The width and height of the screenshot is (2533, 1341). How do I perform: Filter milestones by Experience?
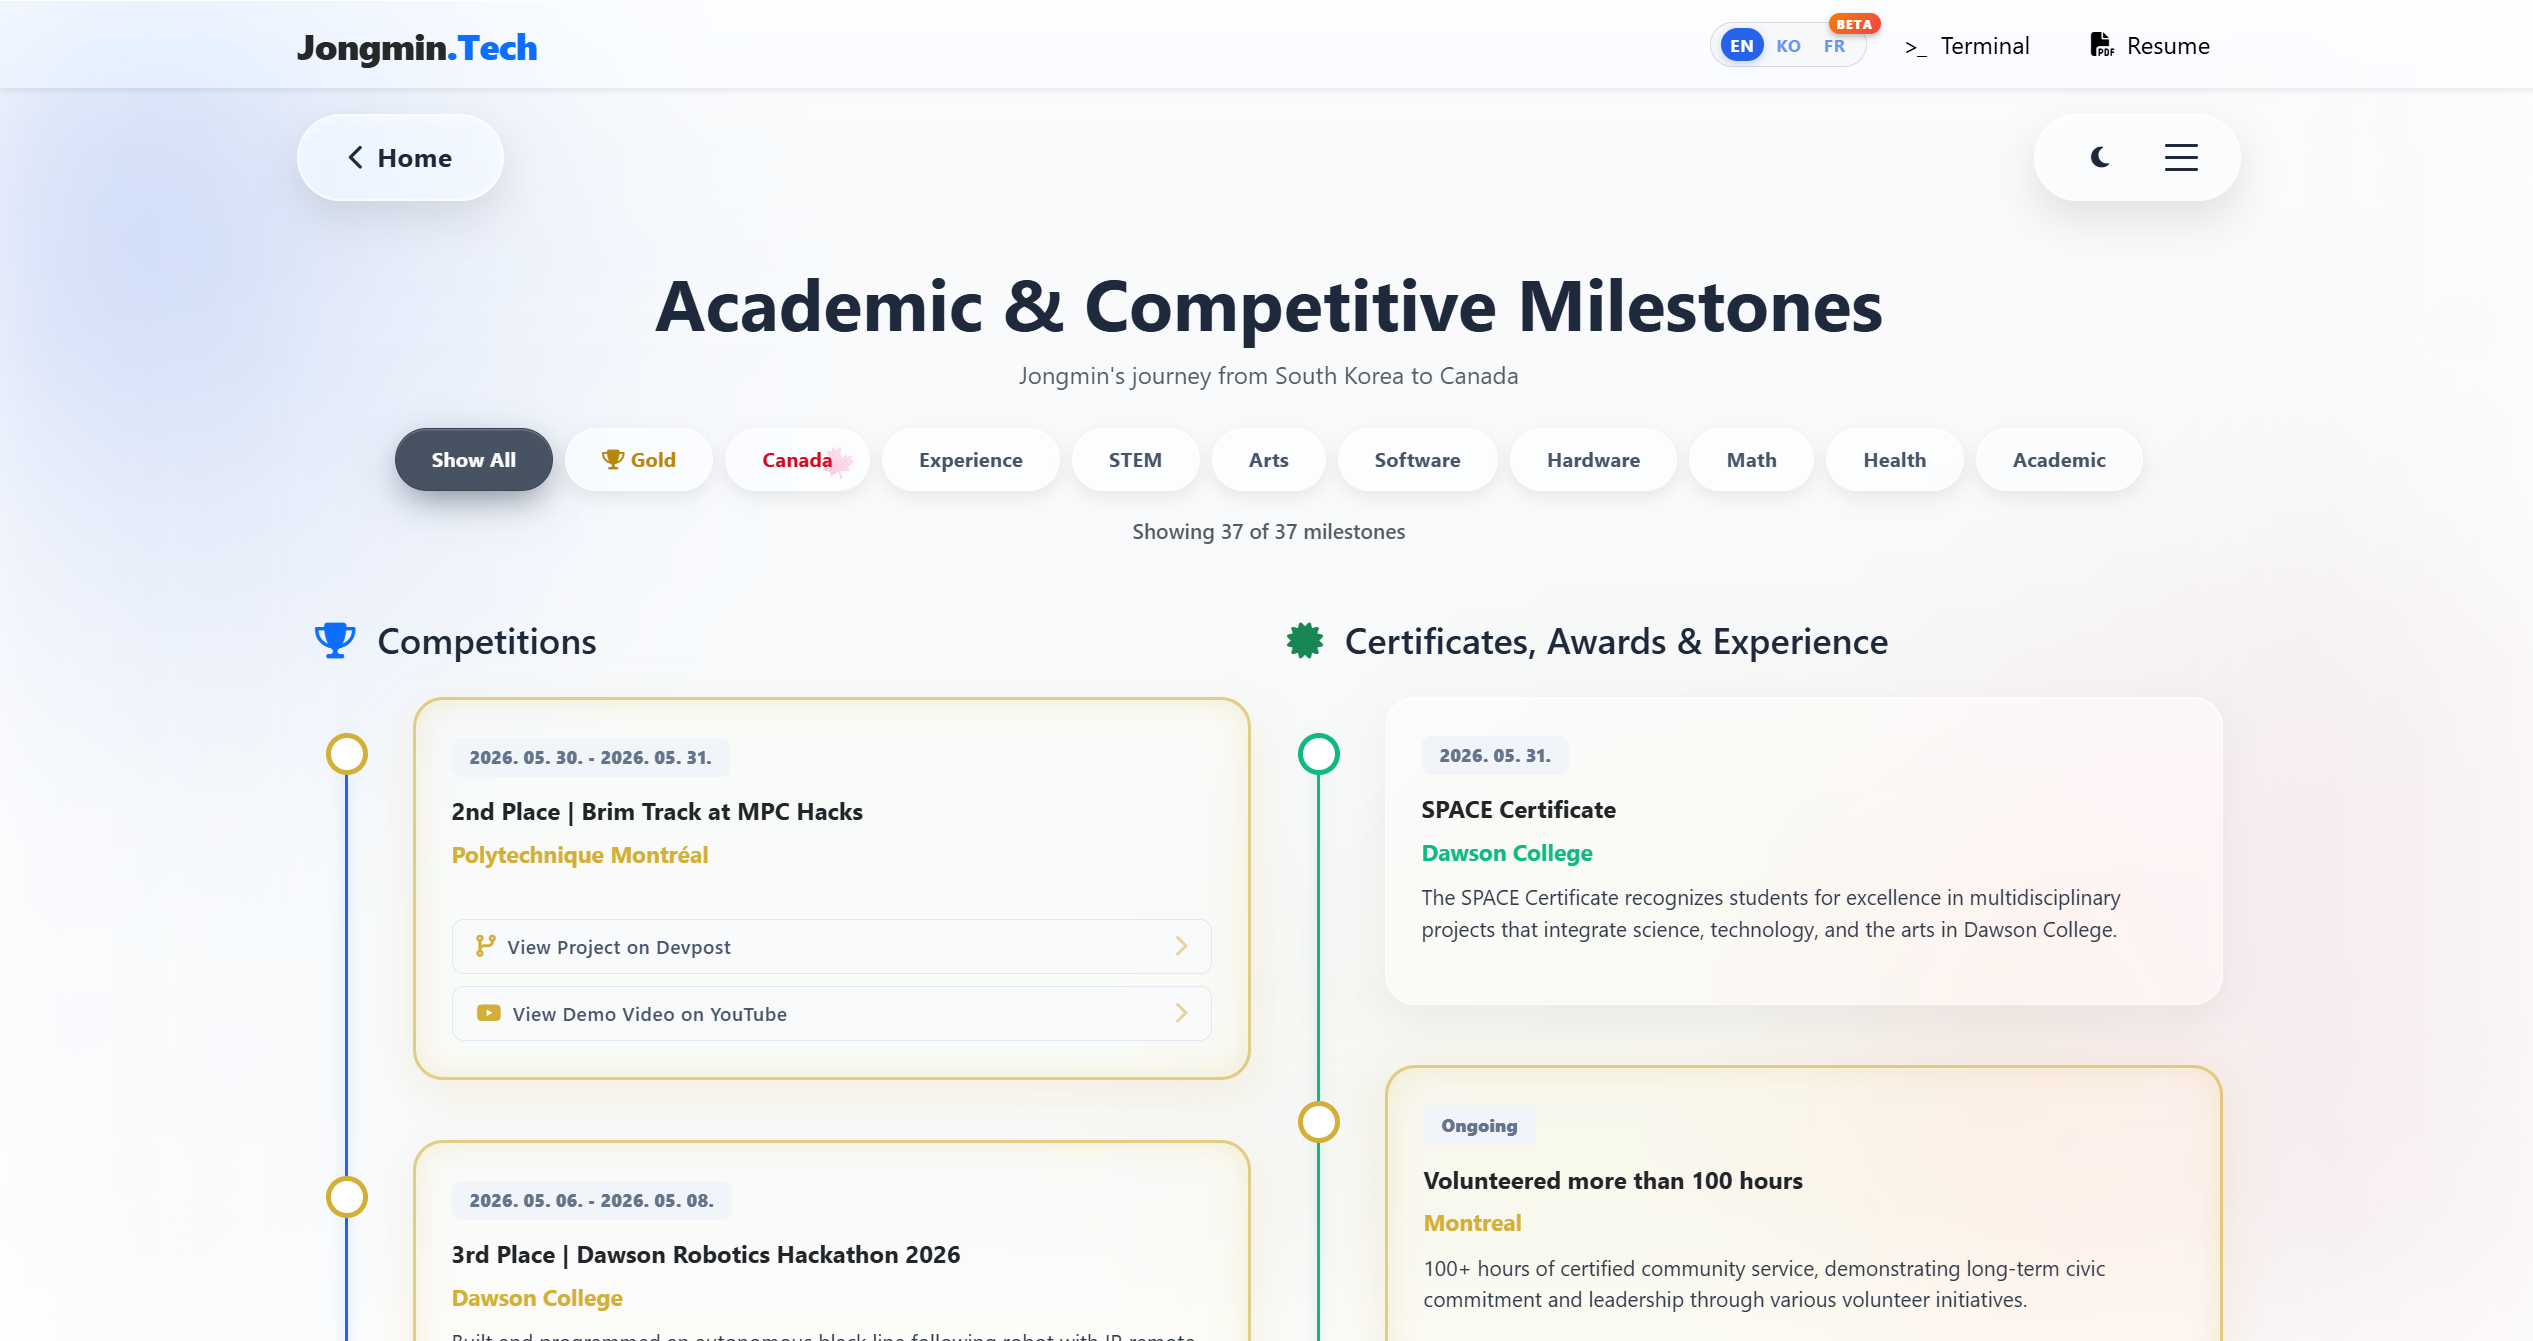click(970, 460)
